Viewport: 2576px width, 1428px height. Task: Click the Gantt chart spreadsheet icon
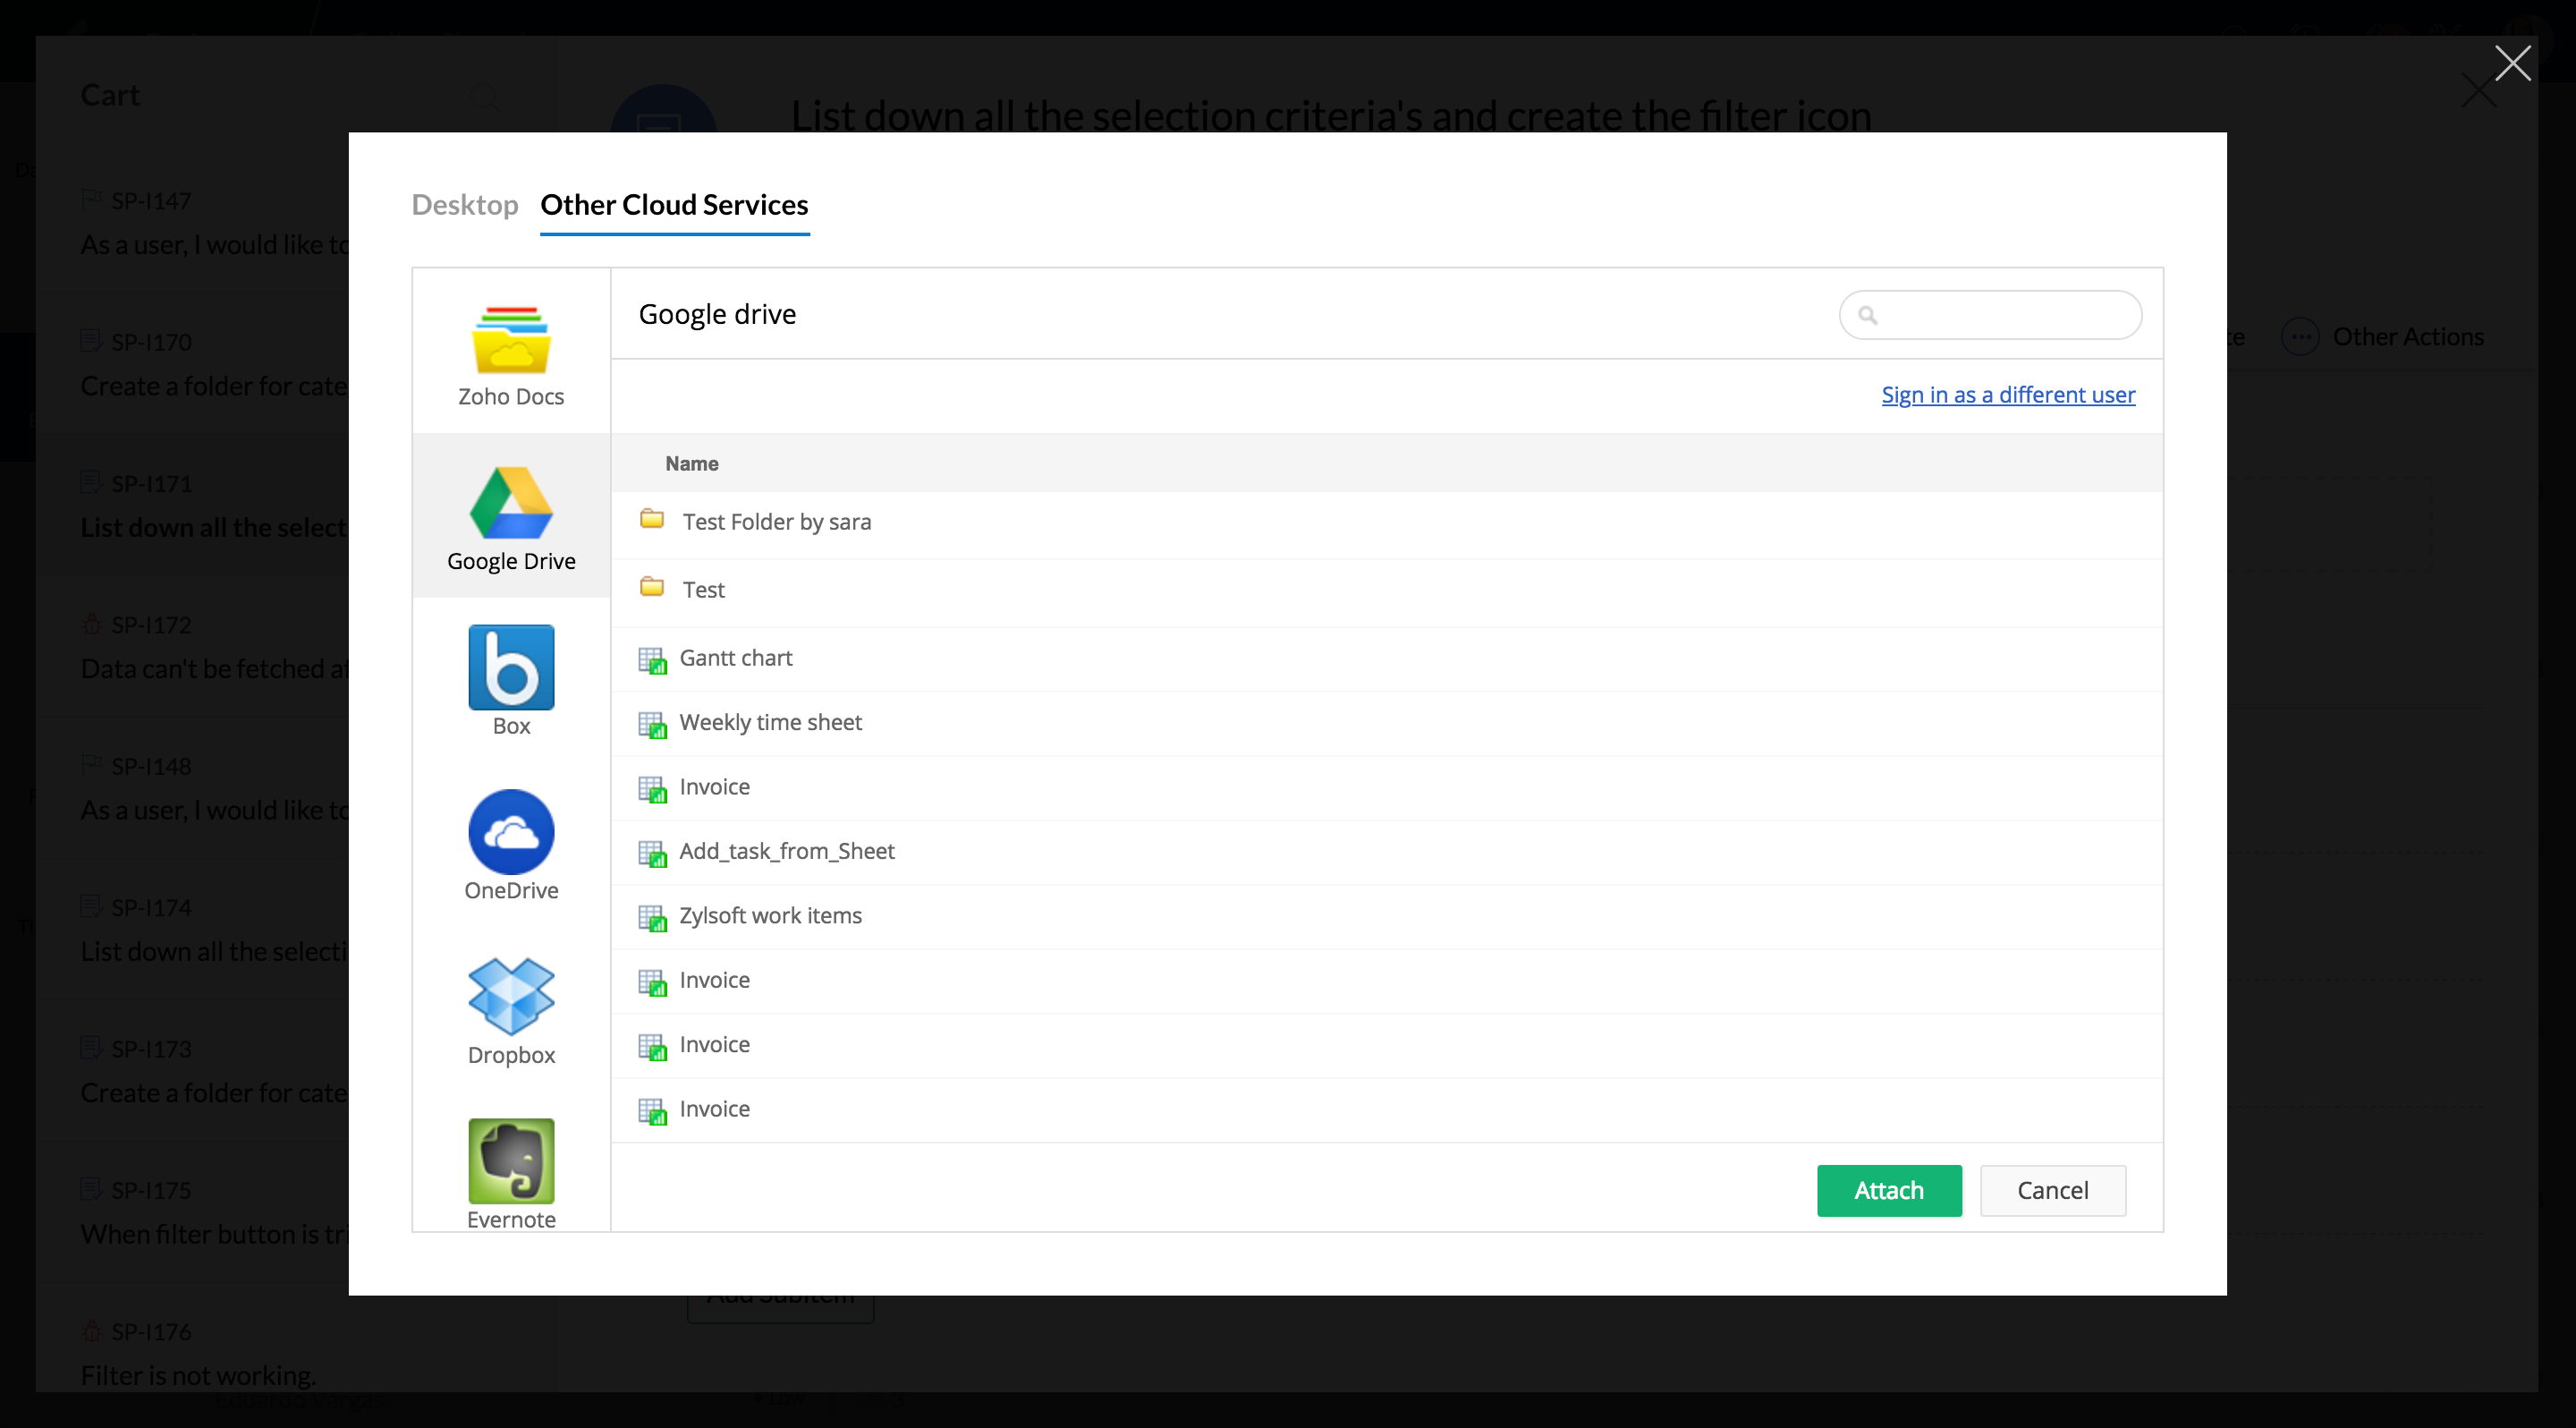(652, 660)
